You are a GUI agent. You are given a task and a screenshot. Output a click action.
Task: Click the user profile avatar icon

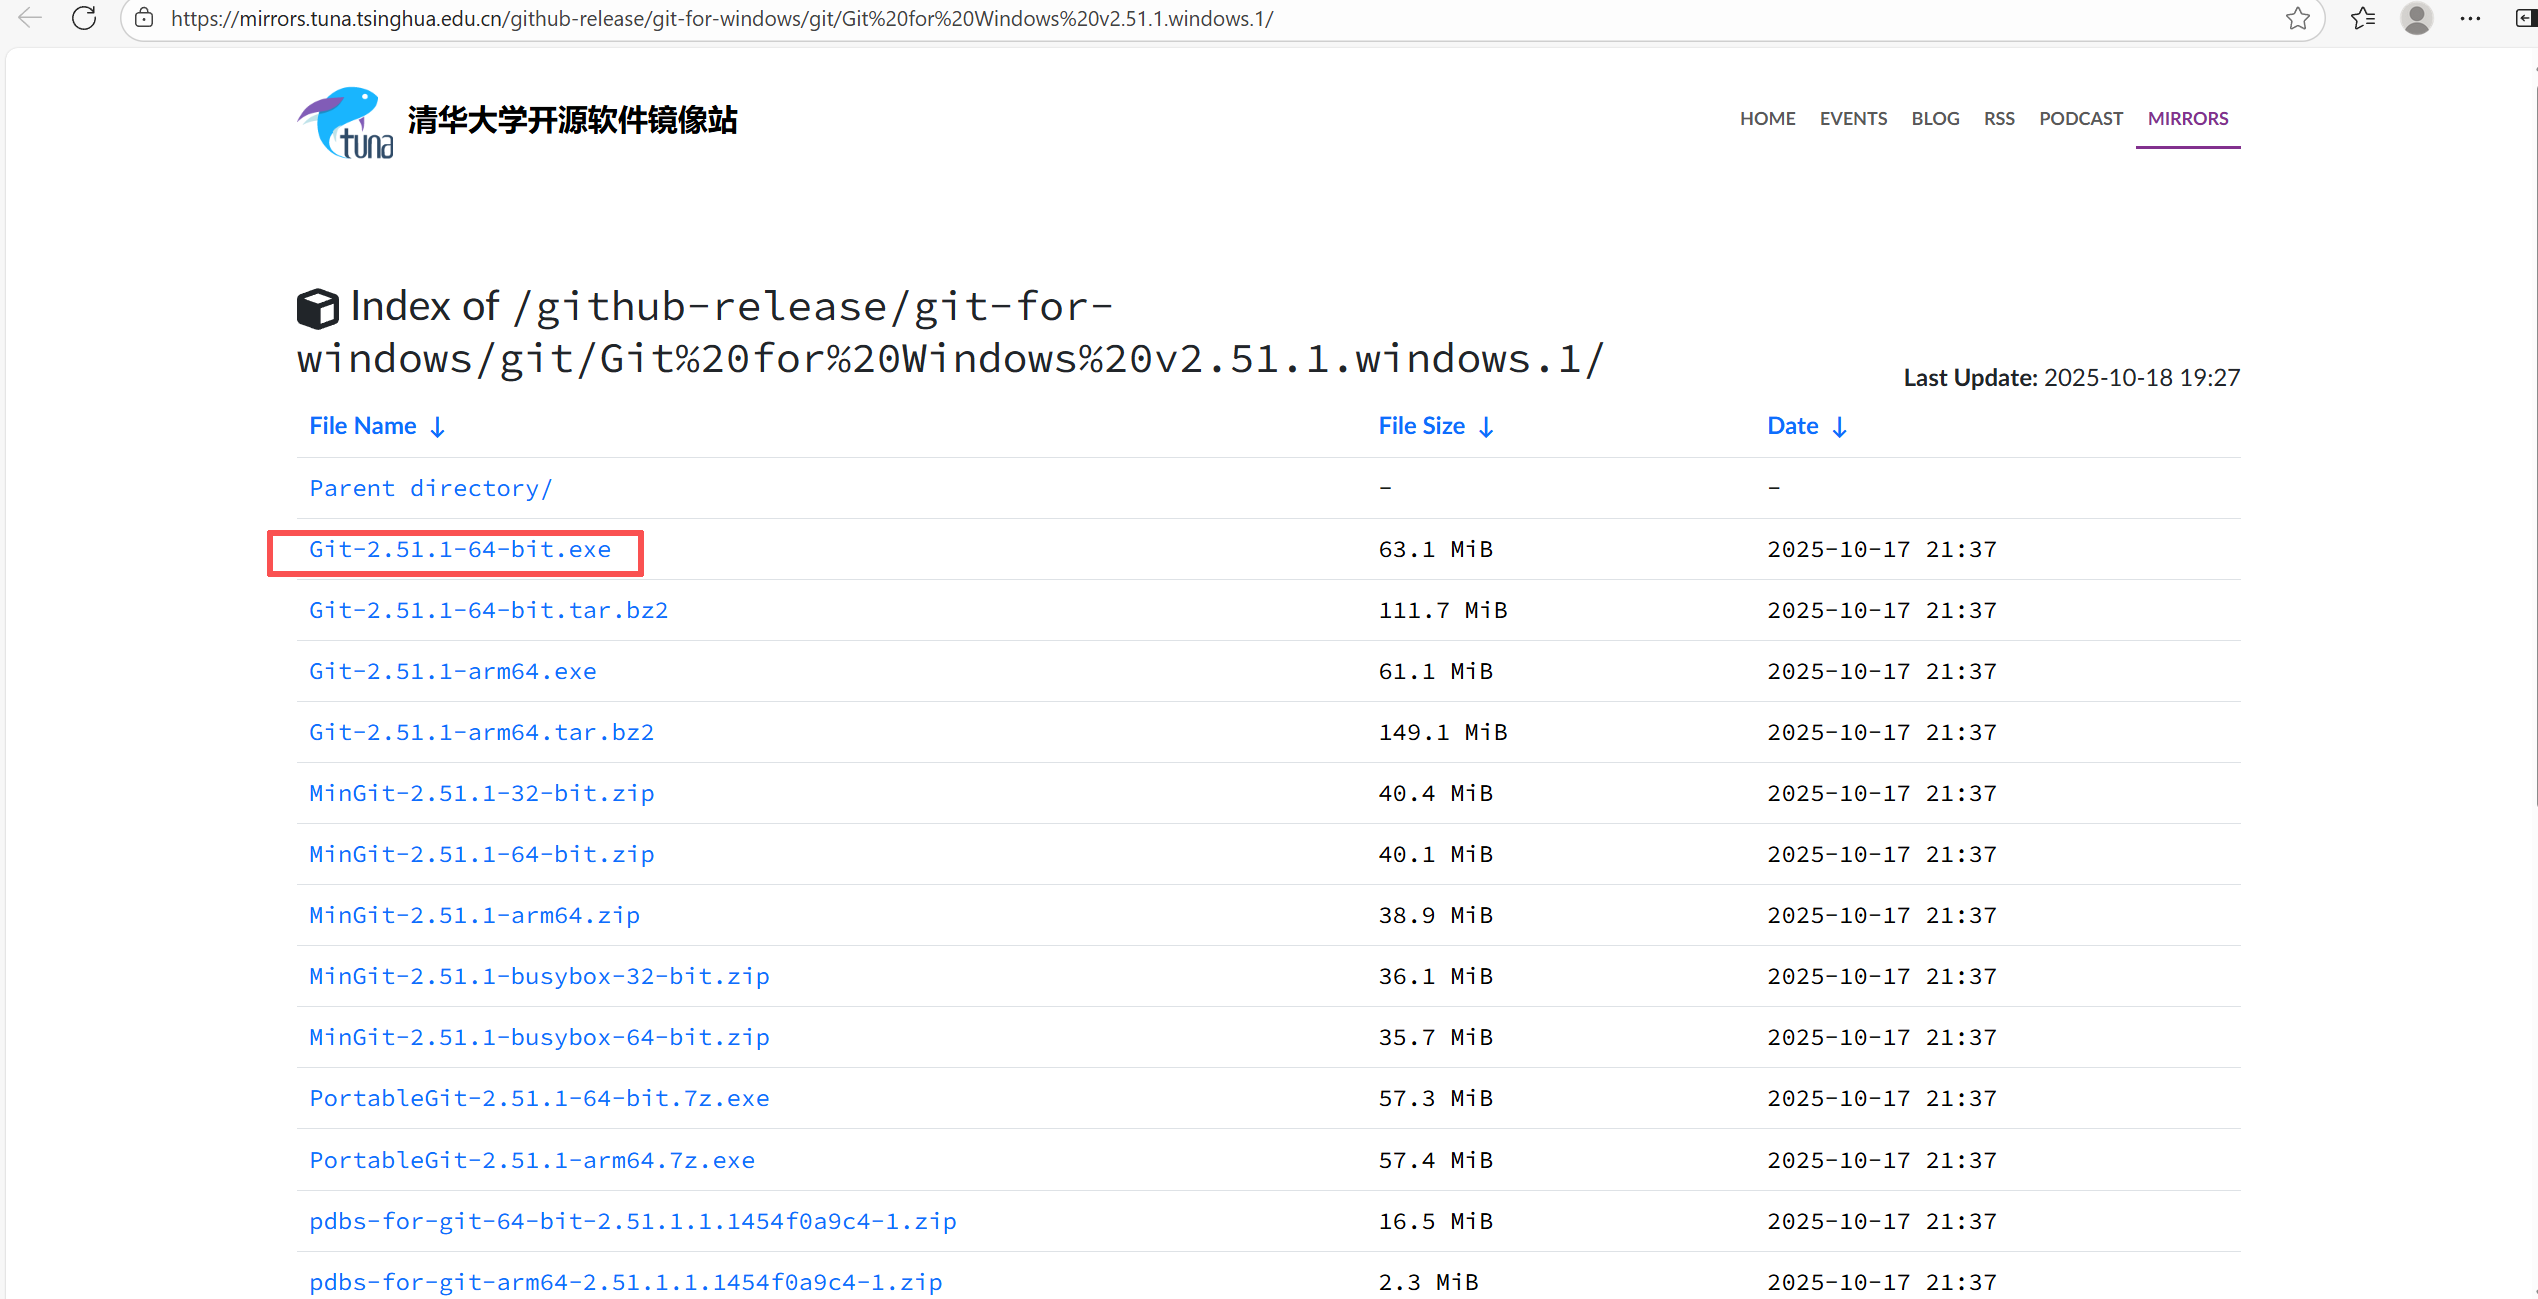pyautogui.click(x=2416, y=18)
